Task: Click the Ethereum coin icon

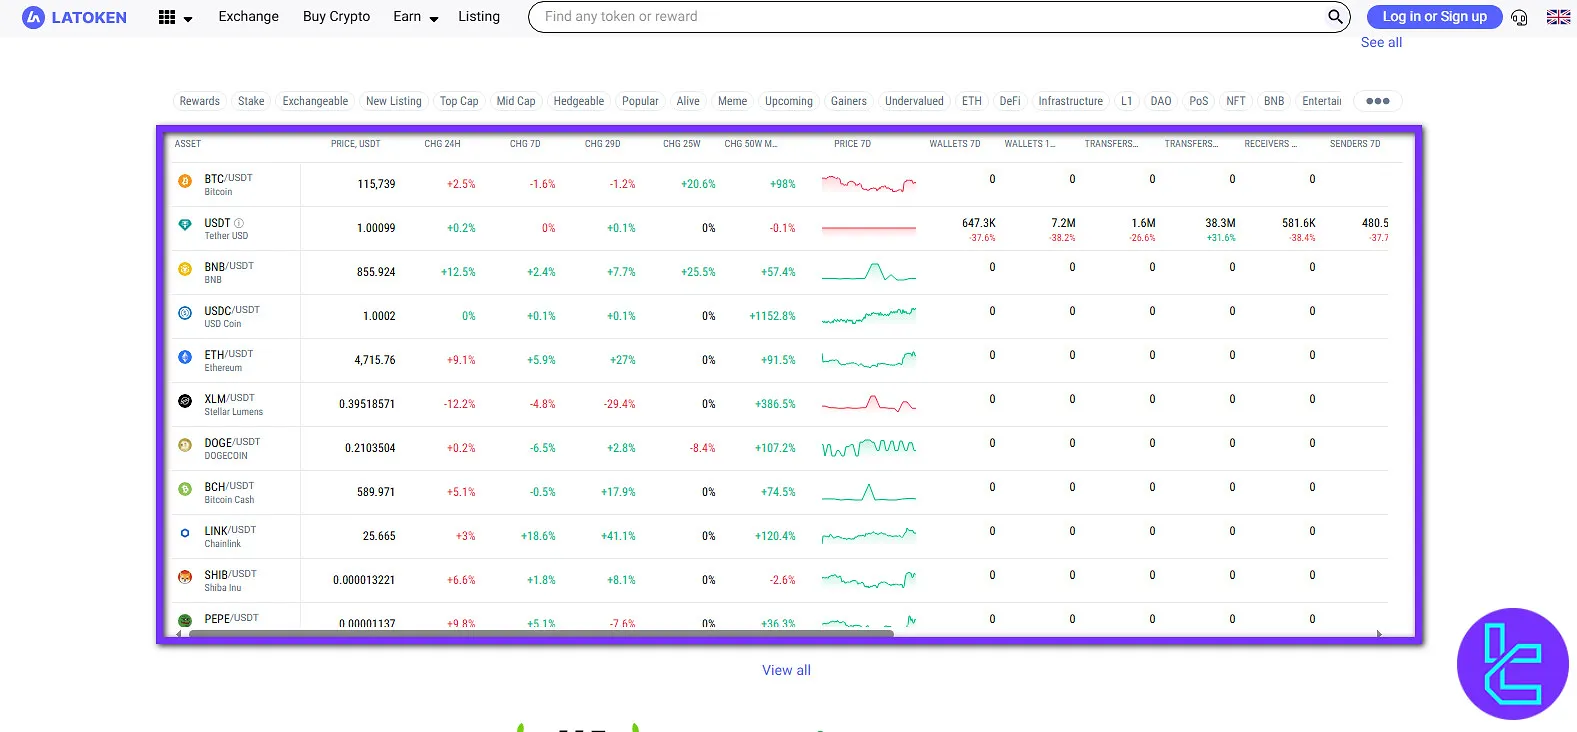Action: (185, 357)
